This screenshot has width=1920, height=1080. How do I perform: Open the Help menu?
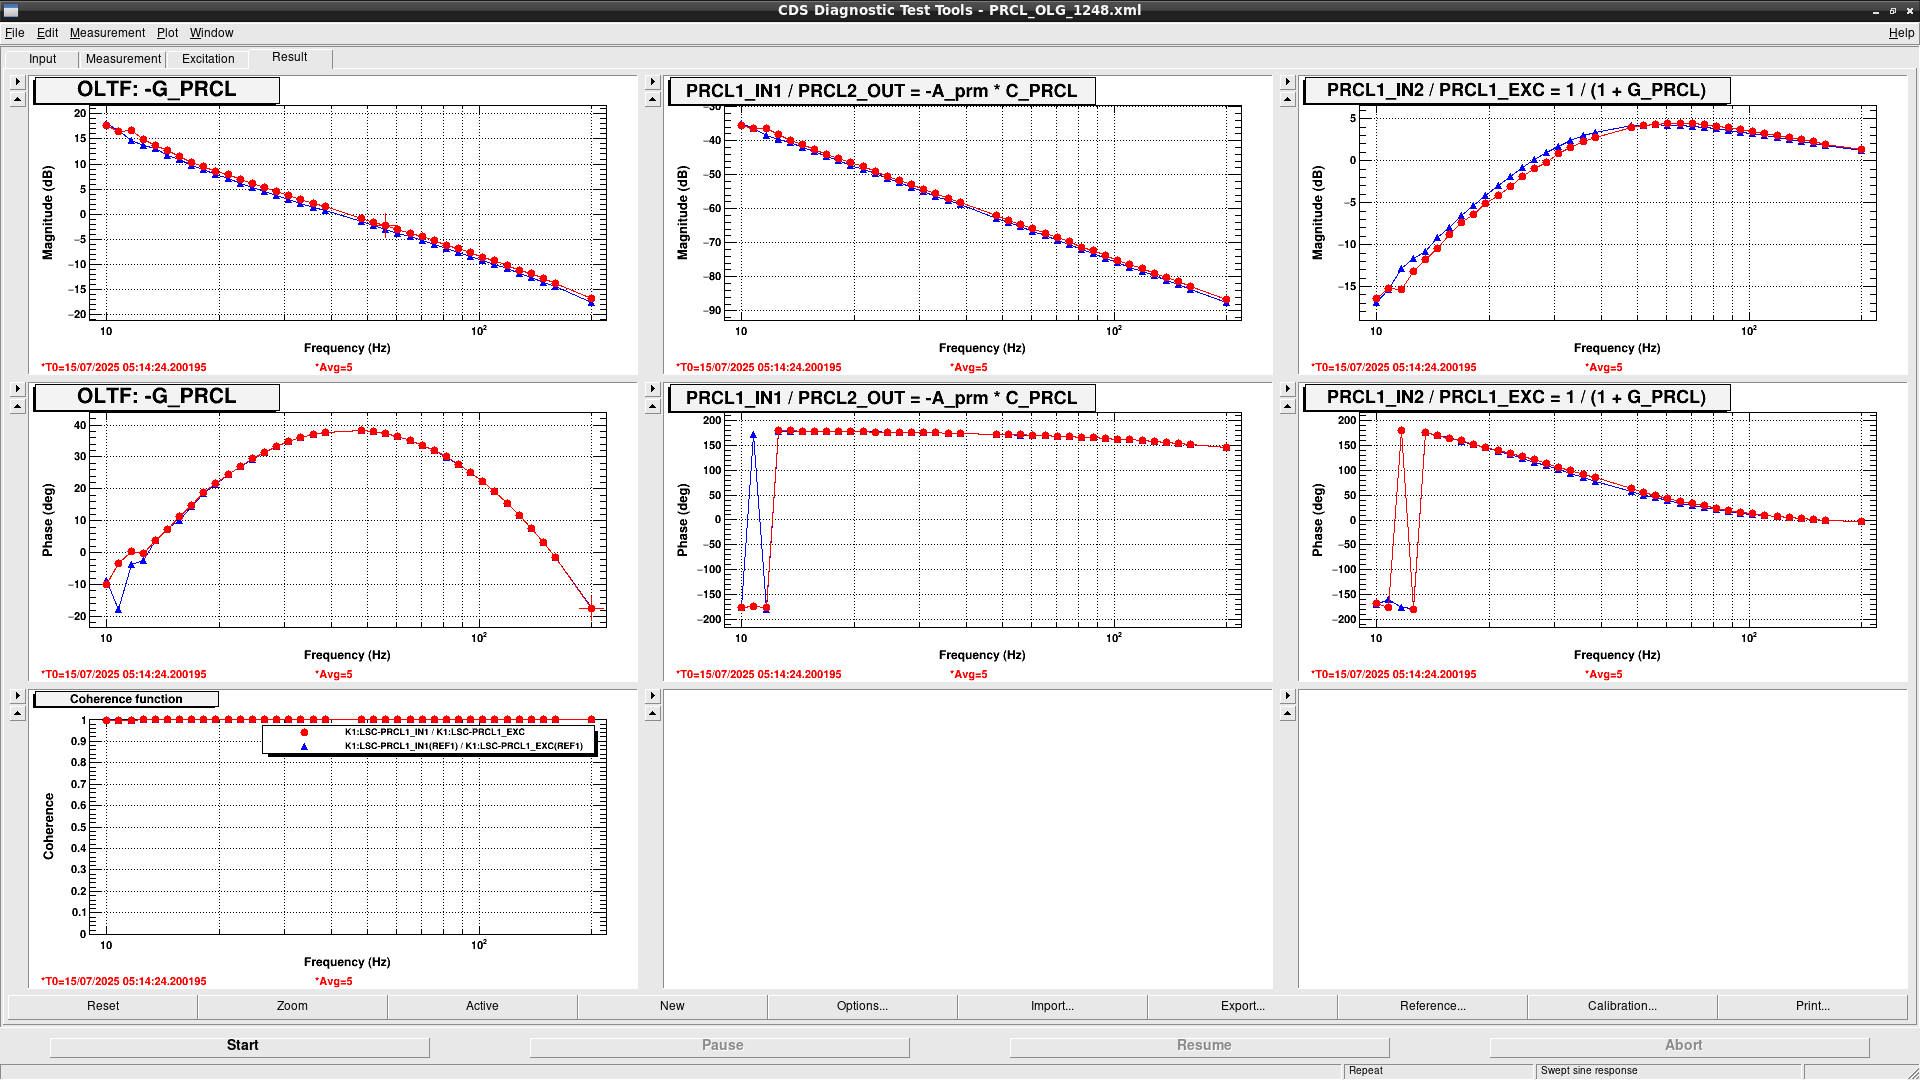[1901, 33]
